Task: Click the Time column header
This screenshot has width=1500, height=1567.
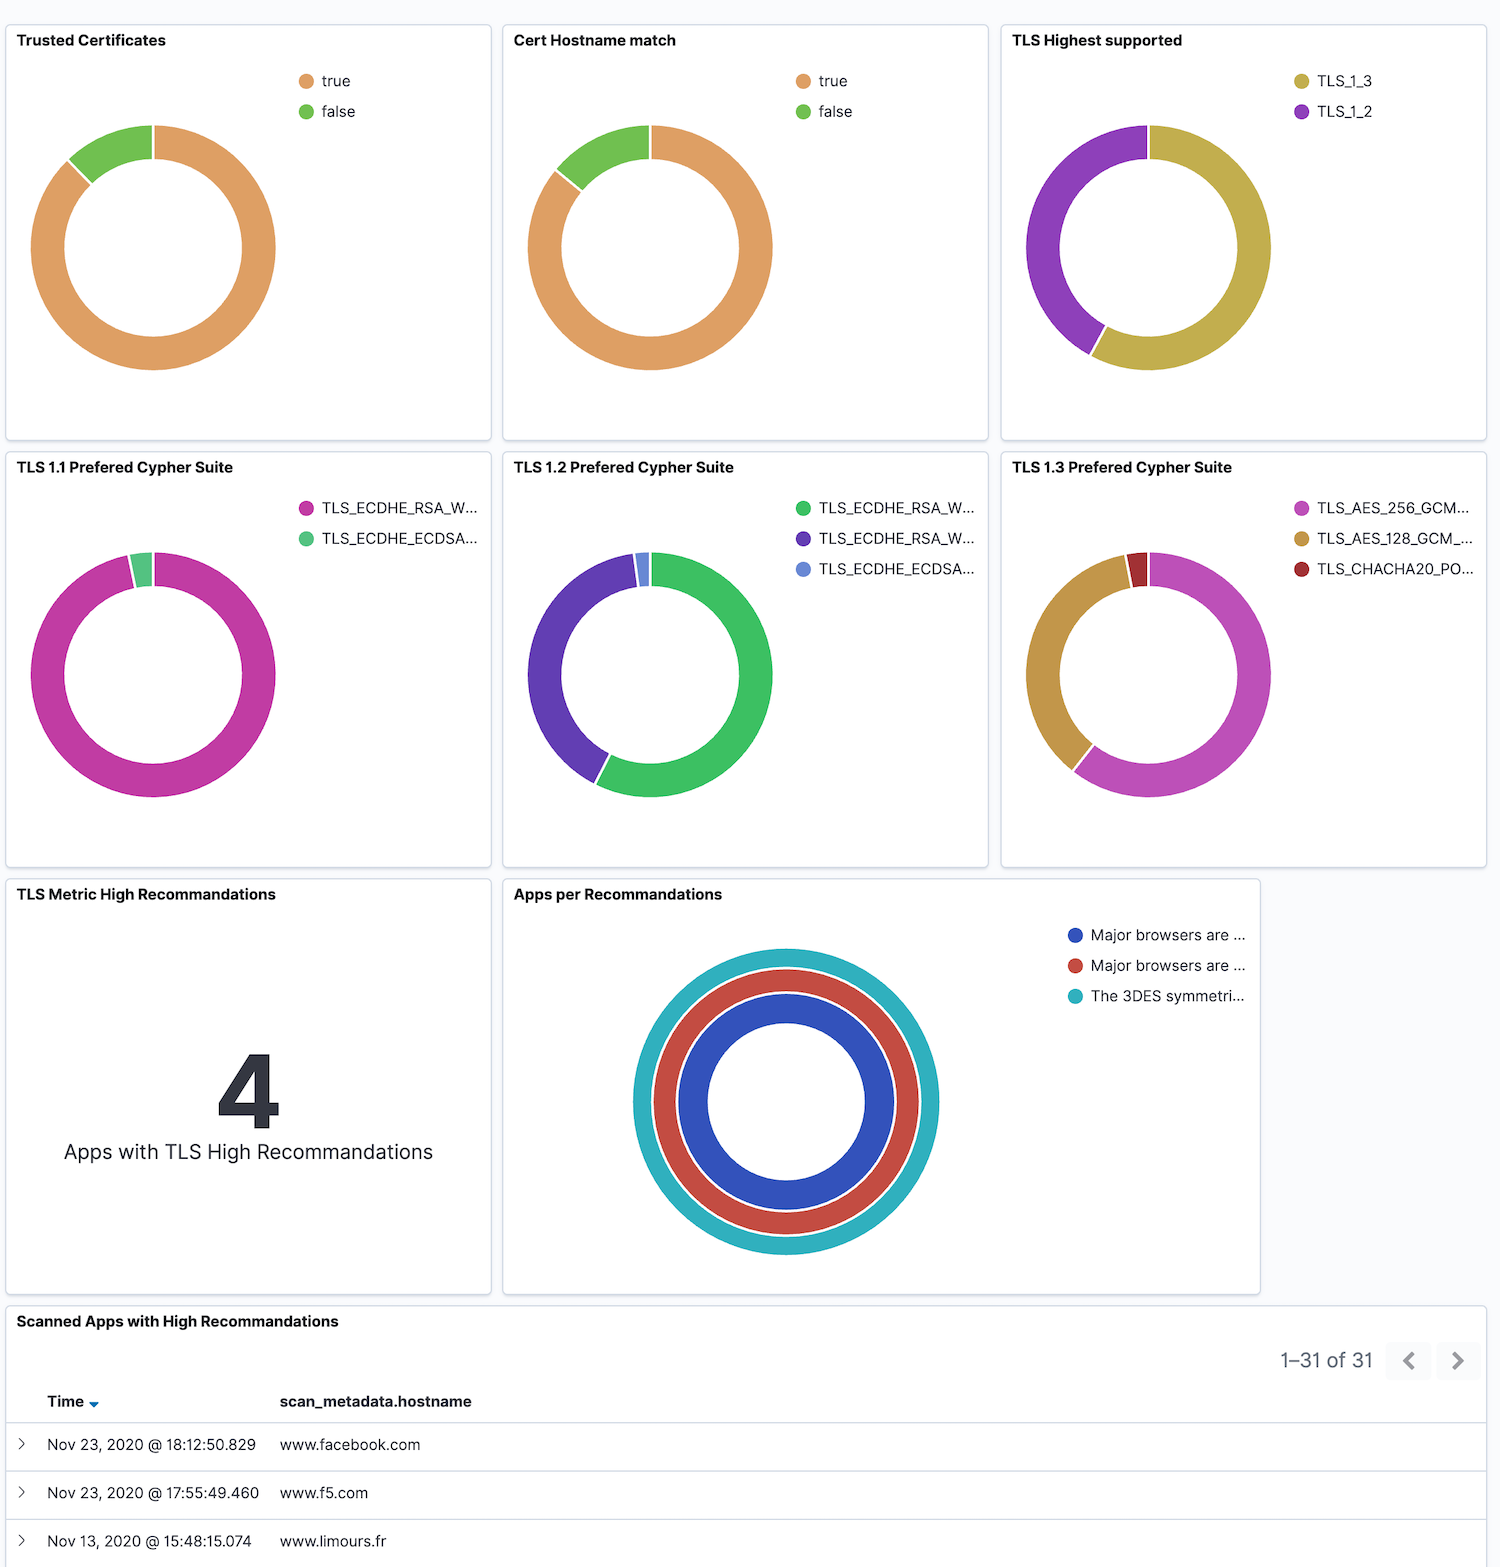Action: point(65,1401)
